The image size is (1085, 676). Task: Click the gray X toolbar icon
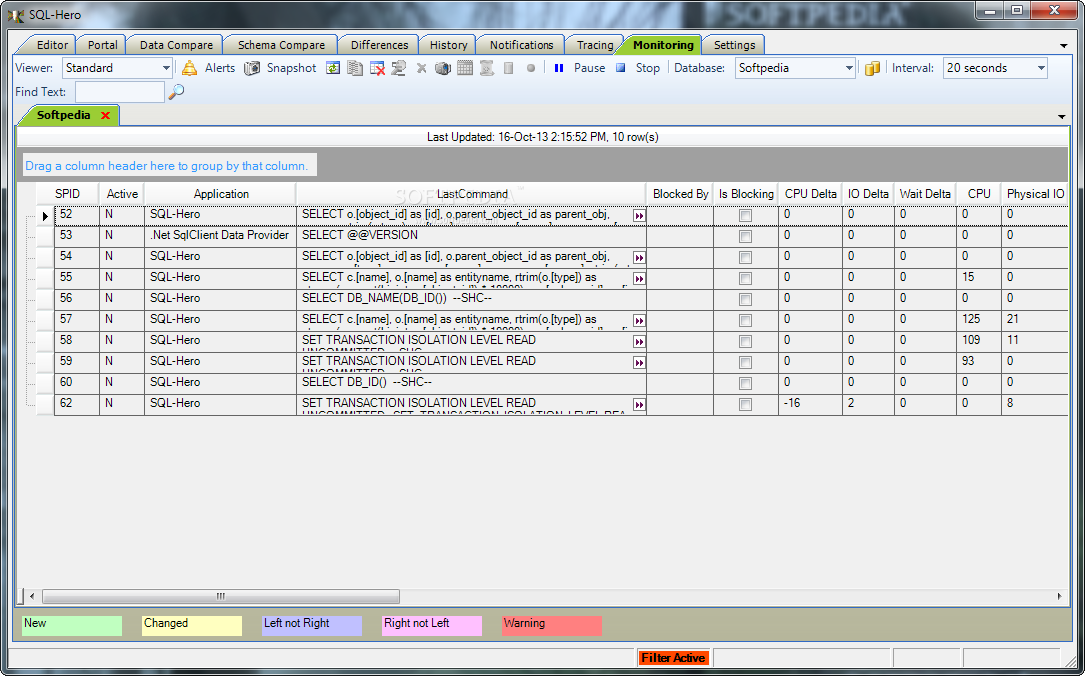pyautogui.click(x=421, y=68)
